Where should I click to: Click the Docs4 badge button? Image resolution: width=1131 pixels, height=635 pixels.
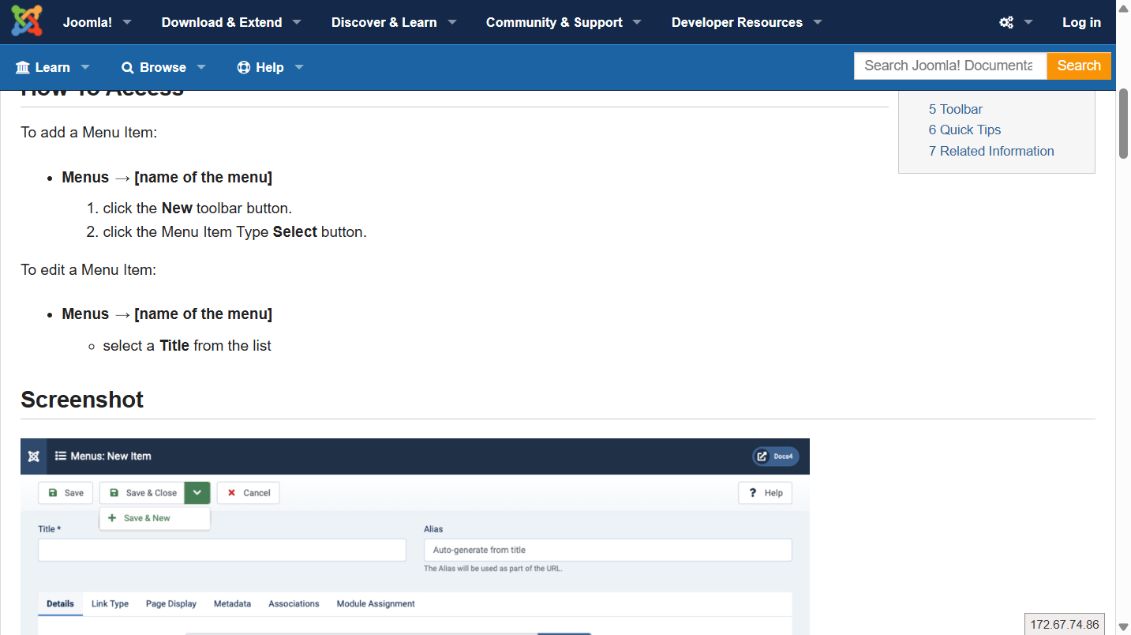775,456
